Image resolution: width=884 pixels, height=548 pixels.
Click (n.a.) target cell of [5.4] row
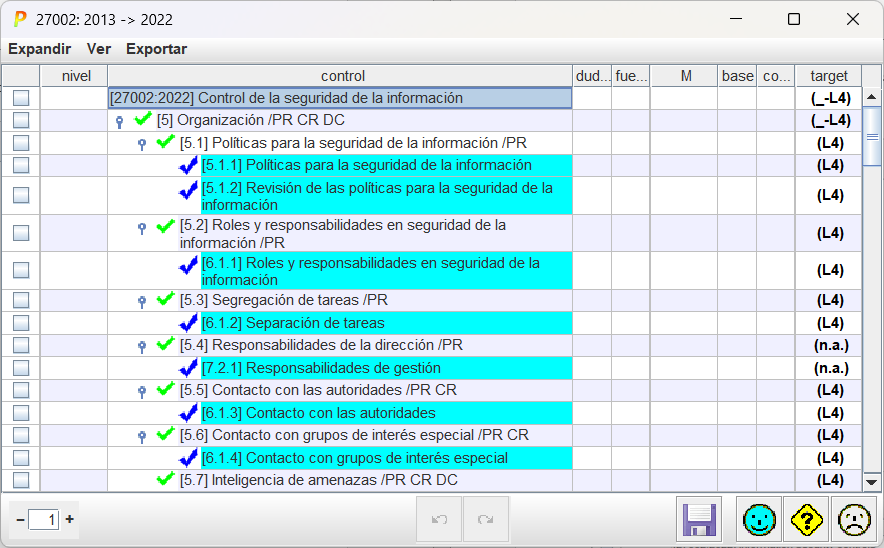pos(830,345)
